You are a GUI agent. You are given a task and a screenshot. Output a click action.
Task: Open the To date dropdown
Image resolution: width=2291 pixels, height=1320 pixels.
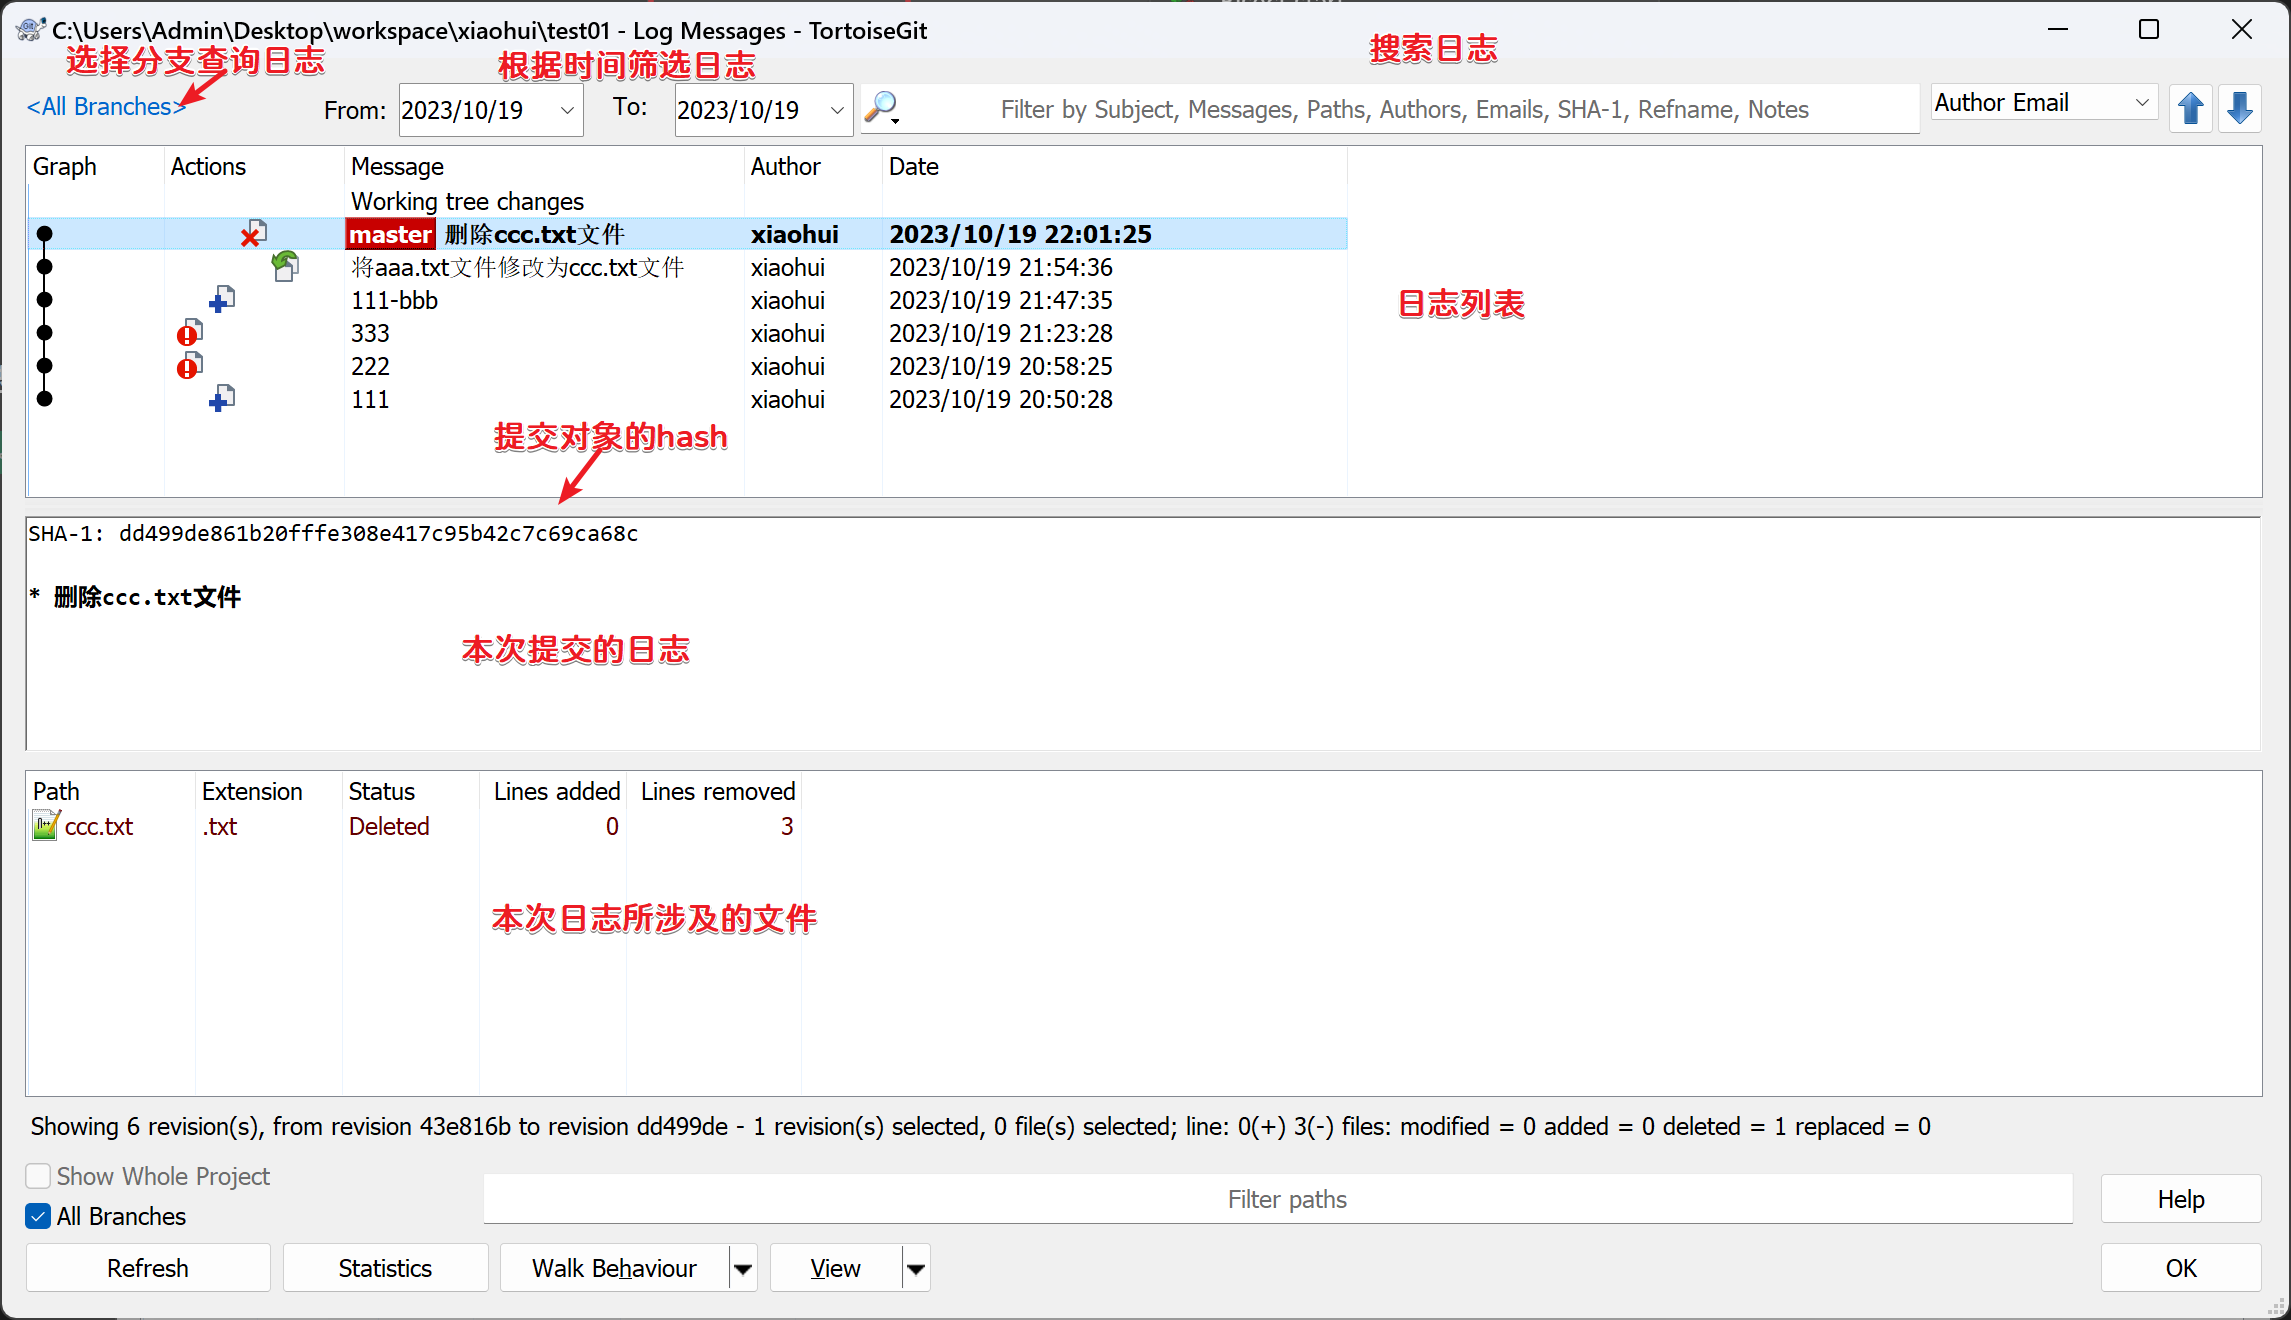(837, 110)
